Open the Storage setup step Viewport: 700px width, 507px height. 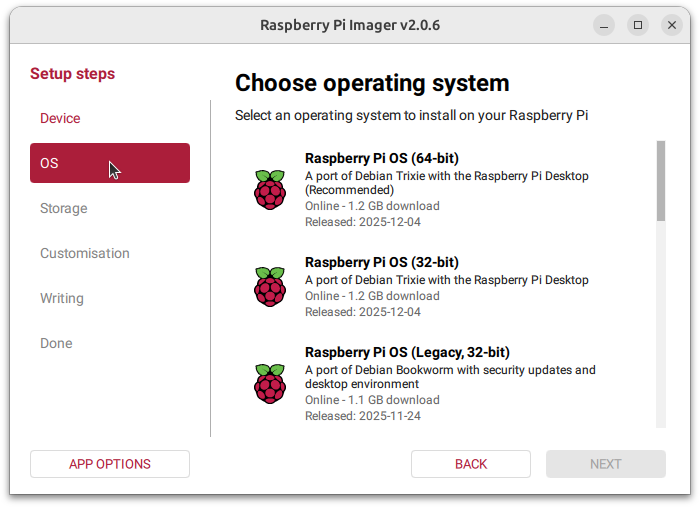coord(64,208)
